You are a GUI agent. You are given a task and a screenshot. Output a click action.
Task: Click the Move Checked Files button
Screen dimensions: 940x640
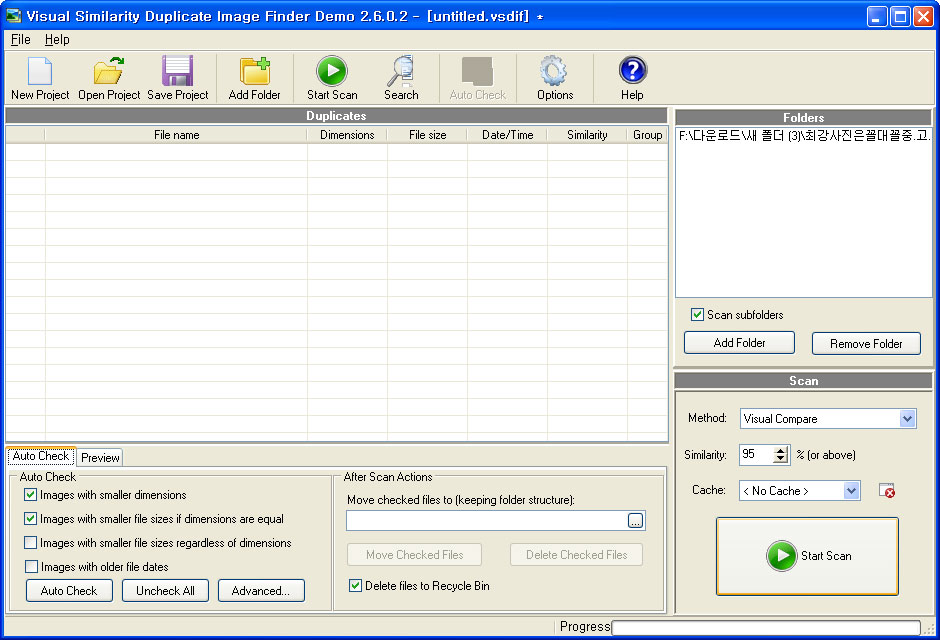[x=414, y=555]
